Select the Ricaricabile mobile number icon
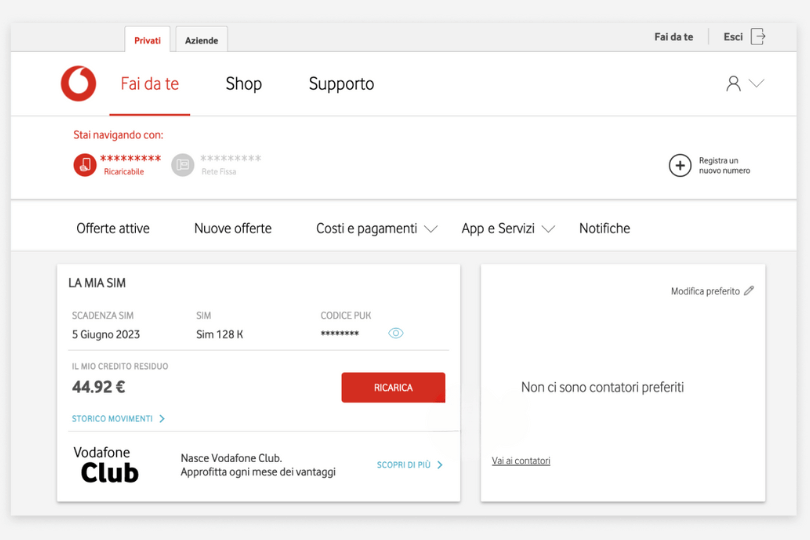Viewport: 810px width, 540px height. pyautogui.click(x=85, y=165)
